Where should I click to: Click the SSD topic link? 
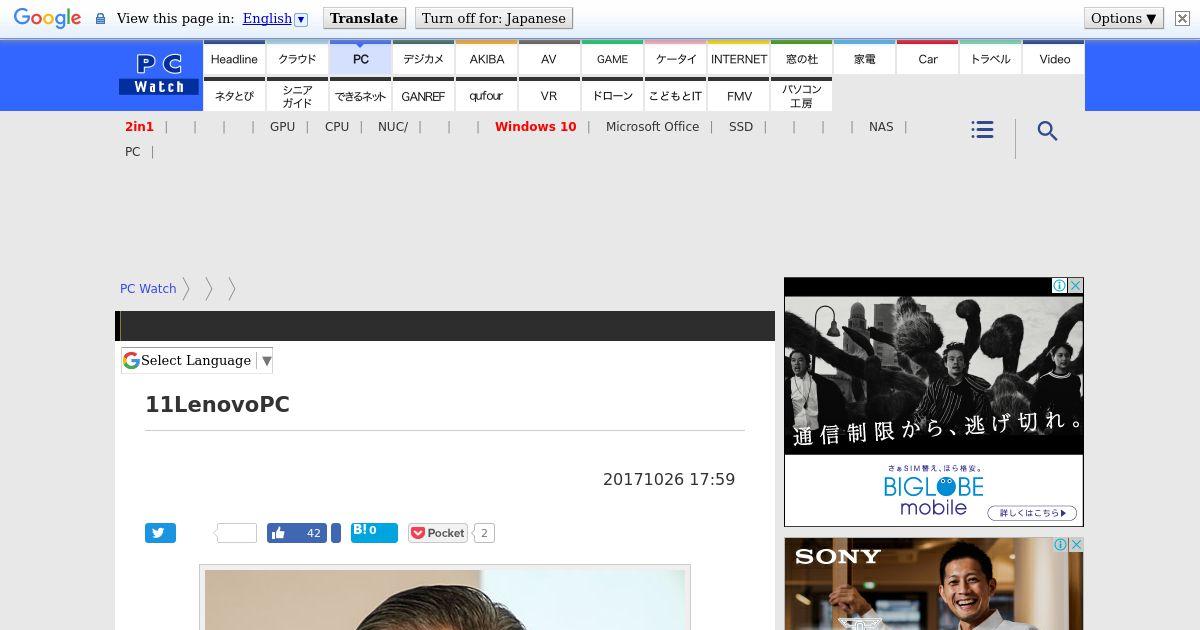click(741, 127)
